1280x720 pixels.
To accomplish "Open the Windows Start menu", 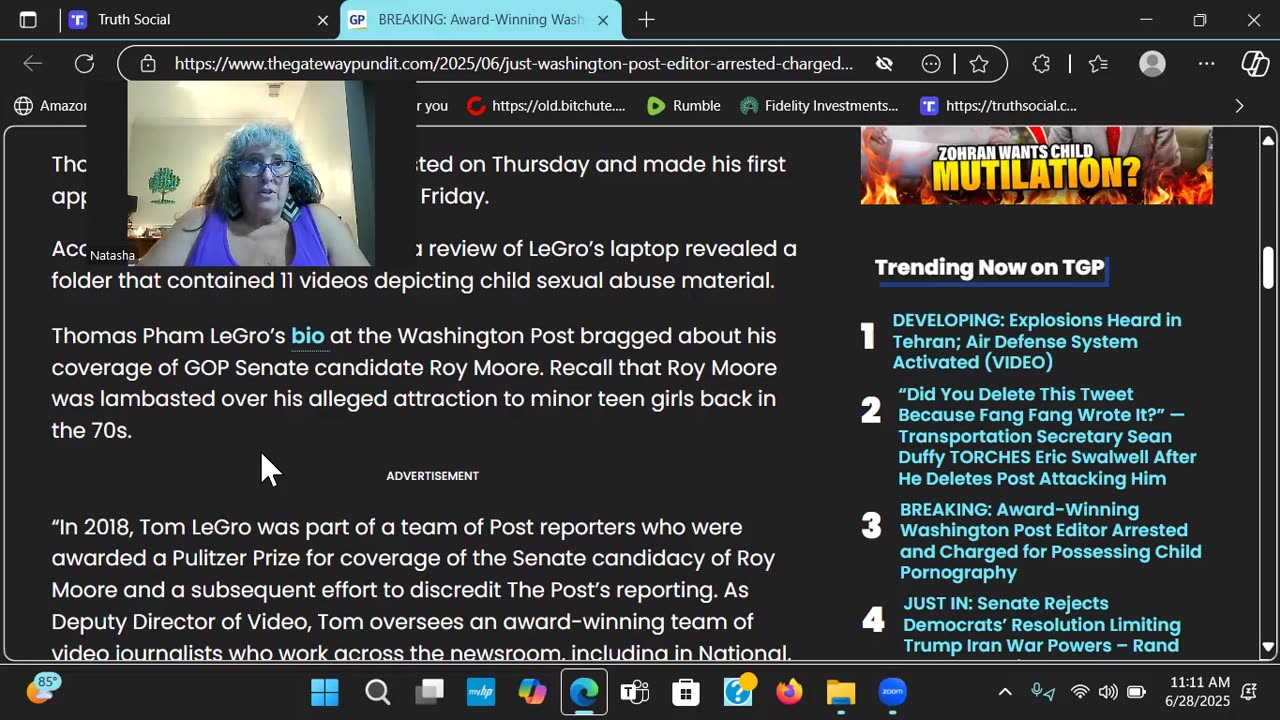I will tap(325, 692).
